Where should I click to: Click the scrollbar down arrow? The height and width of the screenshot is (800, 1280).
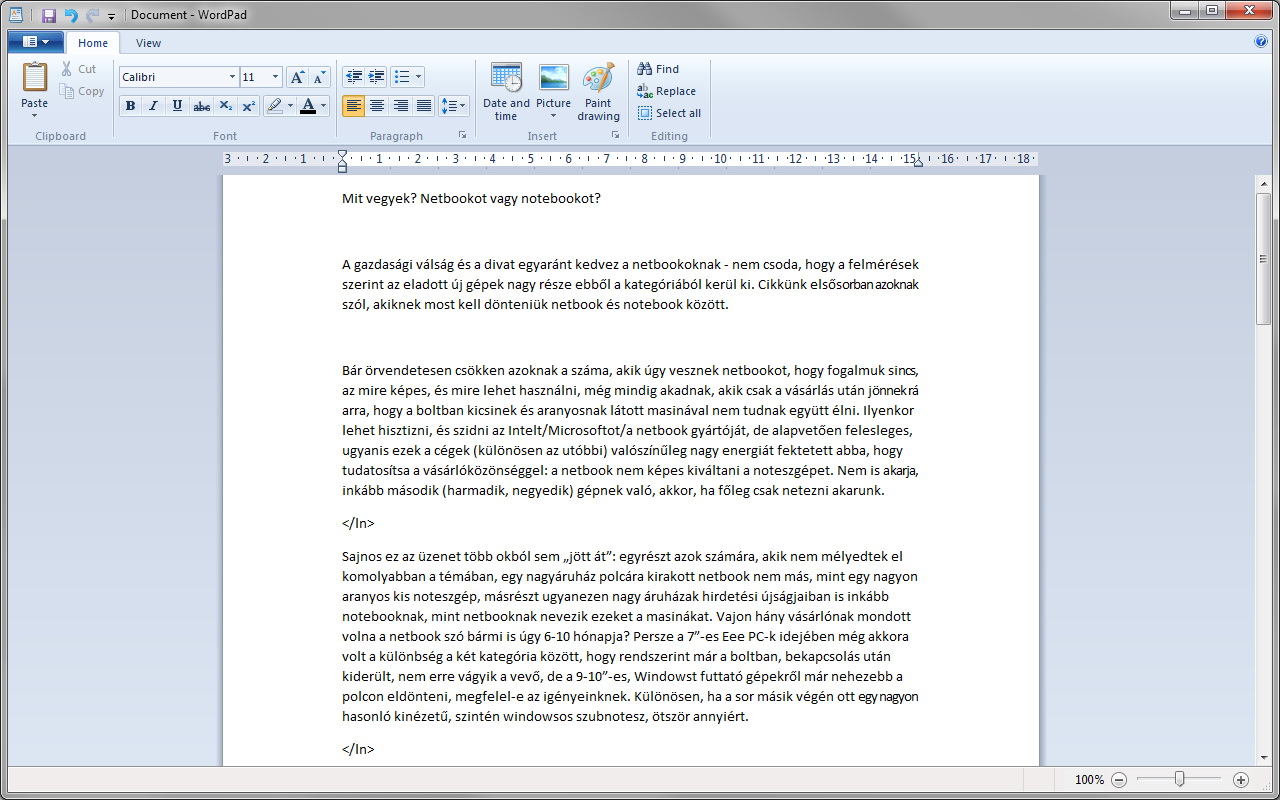click(x=1264, y=758)
